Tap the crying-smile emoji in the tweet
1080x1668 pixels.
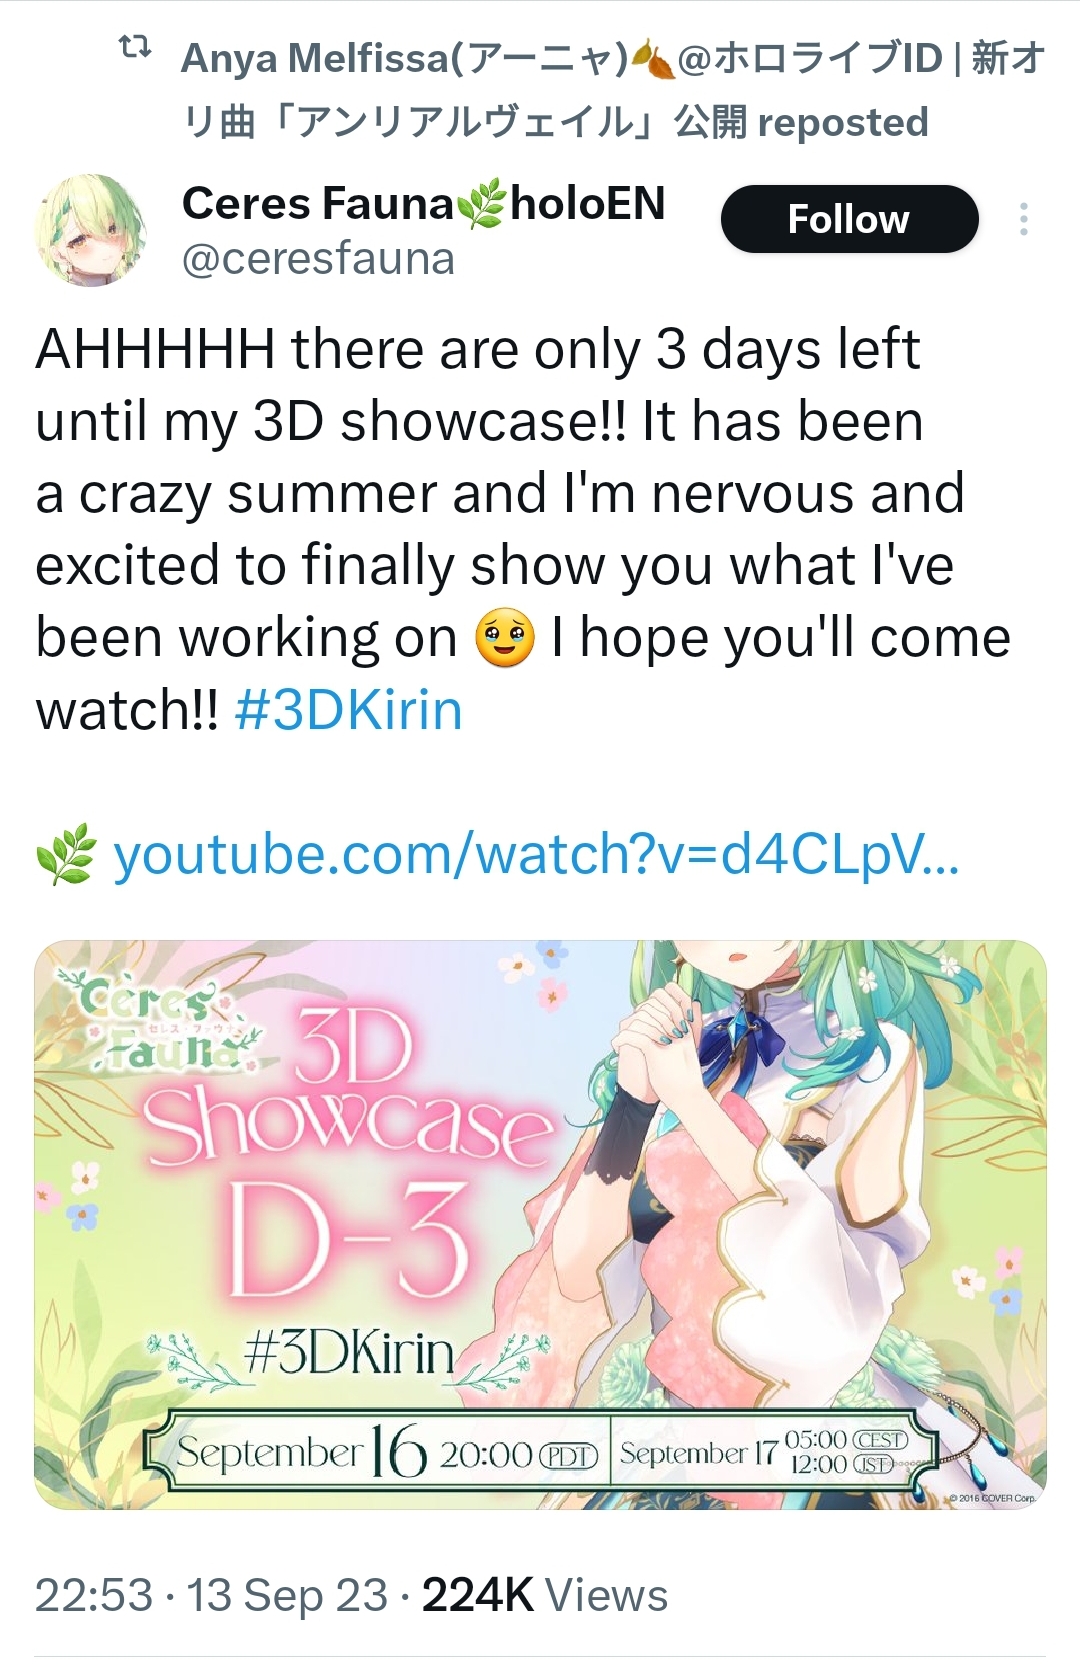(505, 640)
